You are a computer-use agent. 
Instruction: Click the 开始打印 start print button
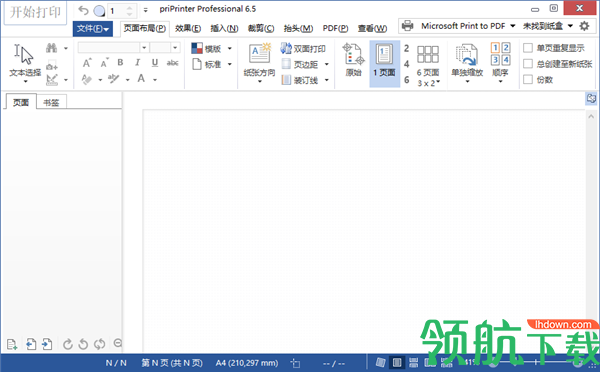pos(35,12)
